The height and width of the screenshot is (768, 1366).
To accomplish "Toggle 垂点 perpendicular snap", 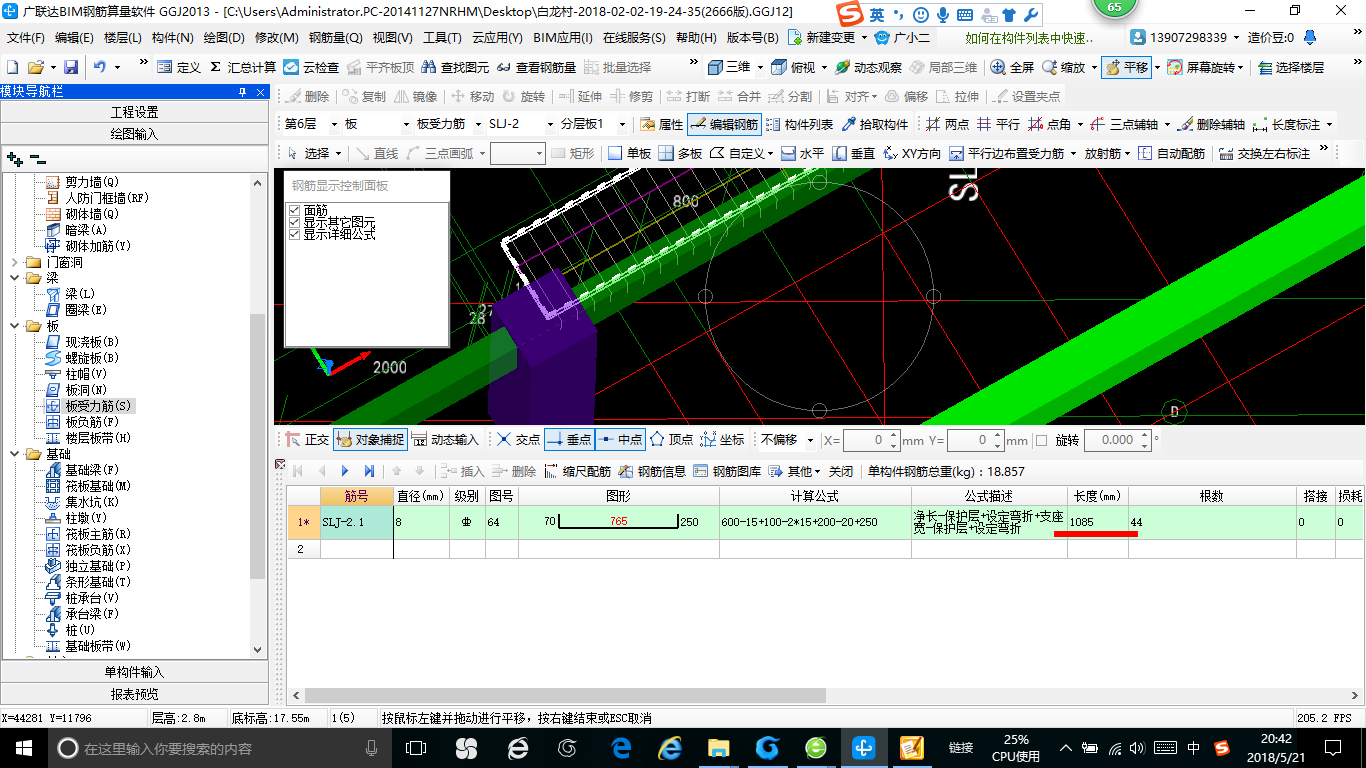I will click(569, 440).
